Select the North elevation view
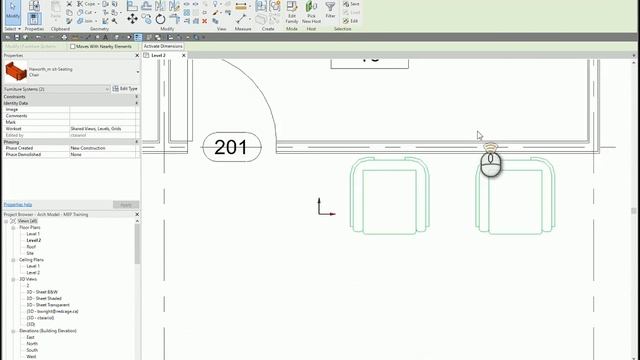 (32, 344)
